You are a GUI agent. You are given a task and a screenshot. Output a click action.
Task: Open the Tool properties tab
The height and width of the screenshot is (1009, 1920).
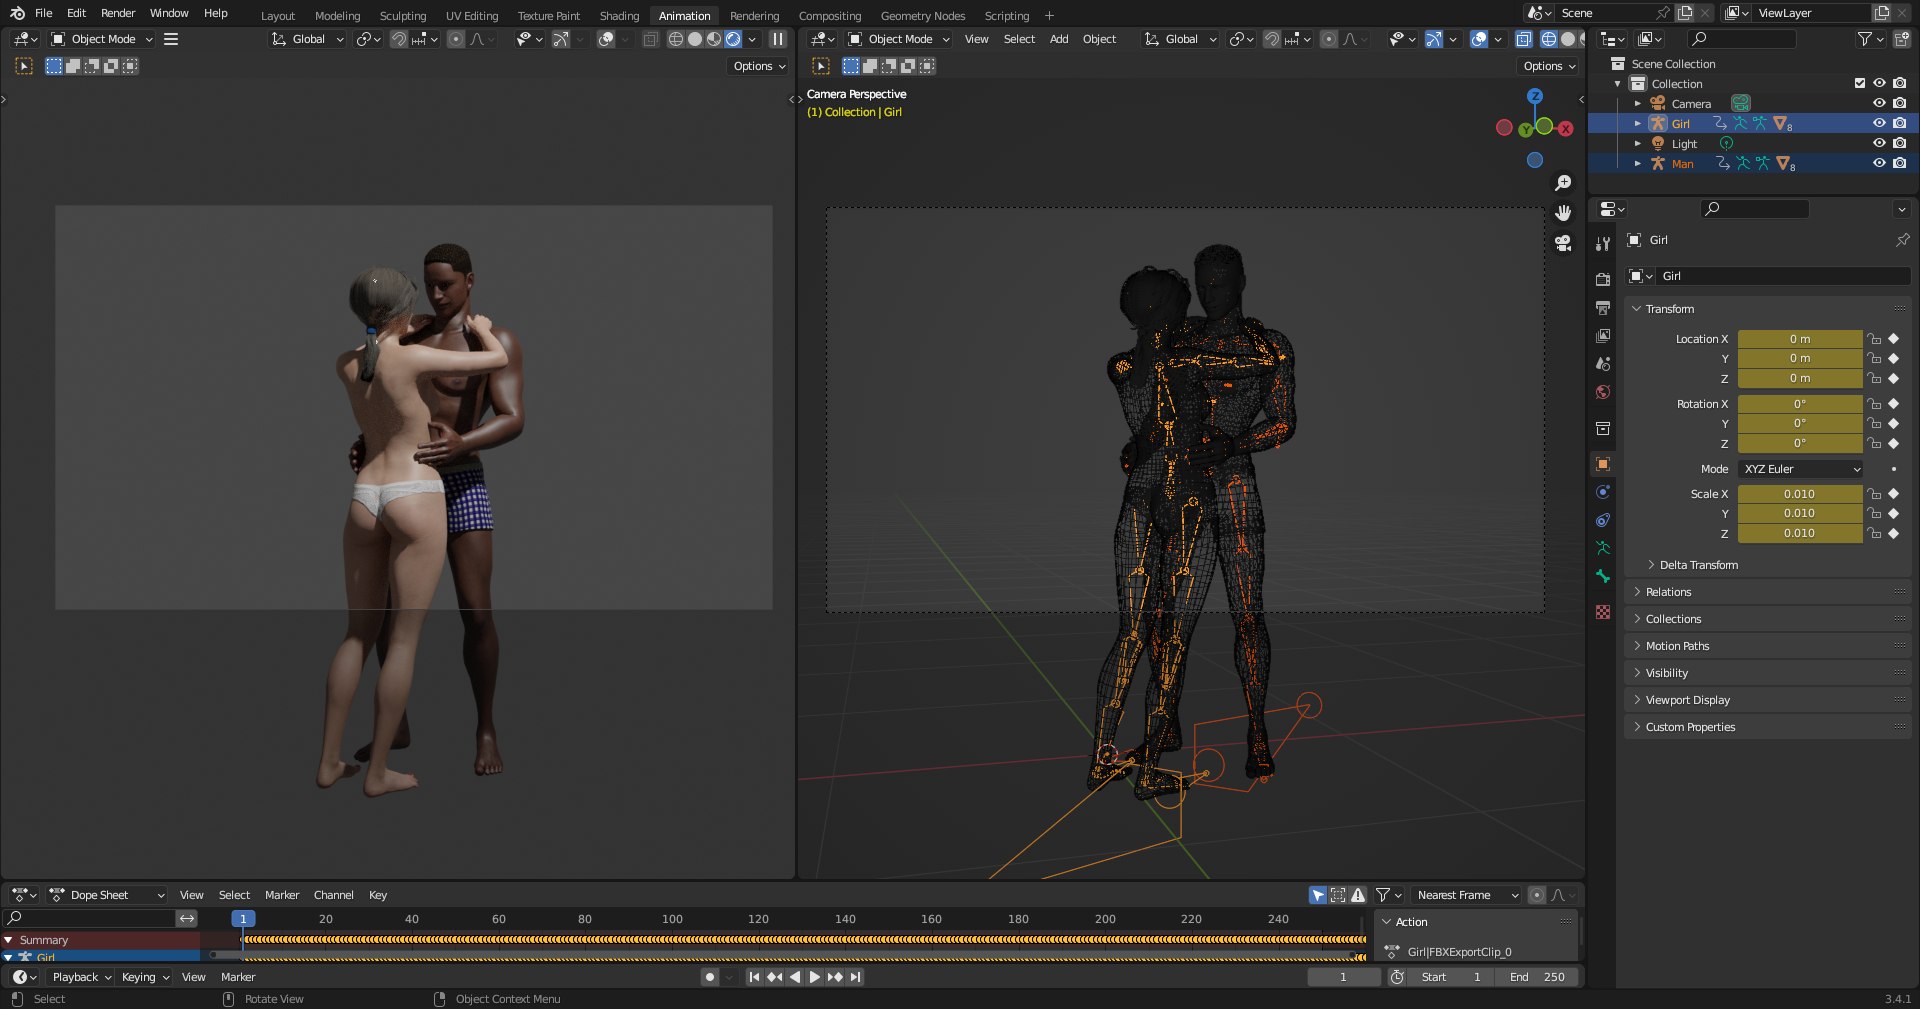coord(1603,243)
